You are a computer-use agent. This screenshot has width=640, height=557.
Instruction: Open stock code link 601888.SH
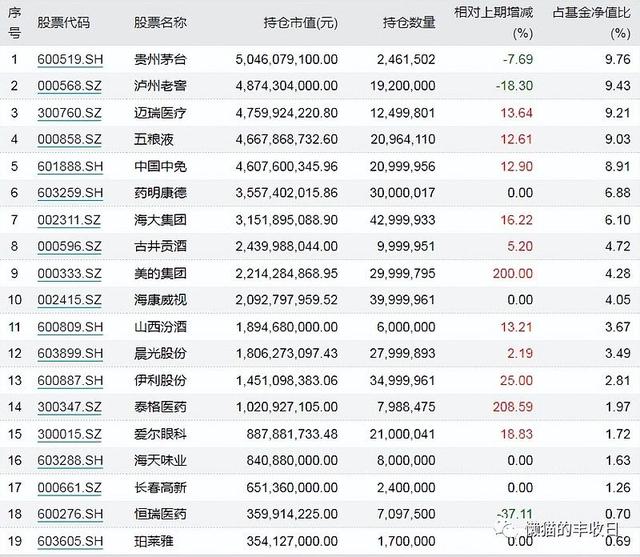tap(70, 167)
